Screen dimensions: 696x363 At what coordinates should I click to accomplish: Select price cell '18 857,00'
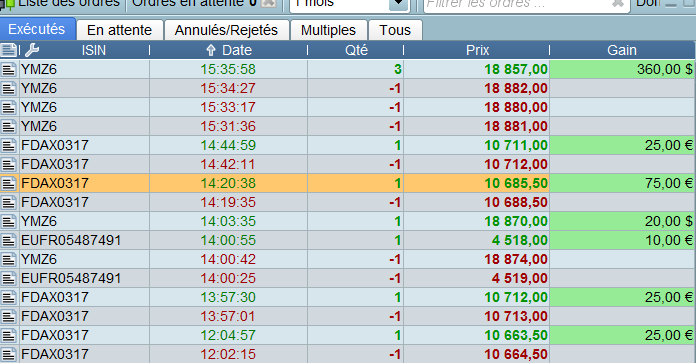coord(477,69)
